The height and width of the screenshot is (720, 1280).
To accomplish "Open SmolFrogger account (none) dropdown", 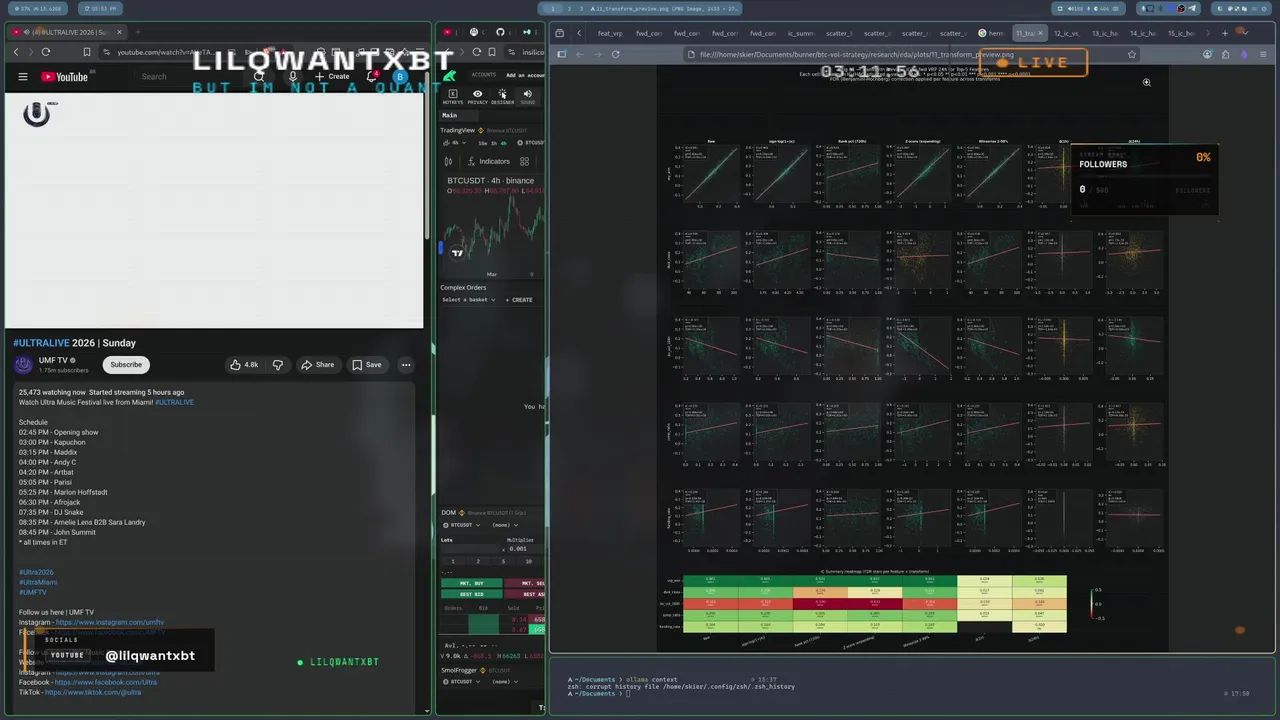I will [x=505, y=682].
